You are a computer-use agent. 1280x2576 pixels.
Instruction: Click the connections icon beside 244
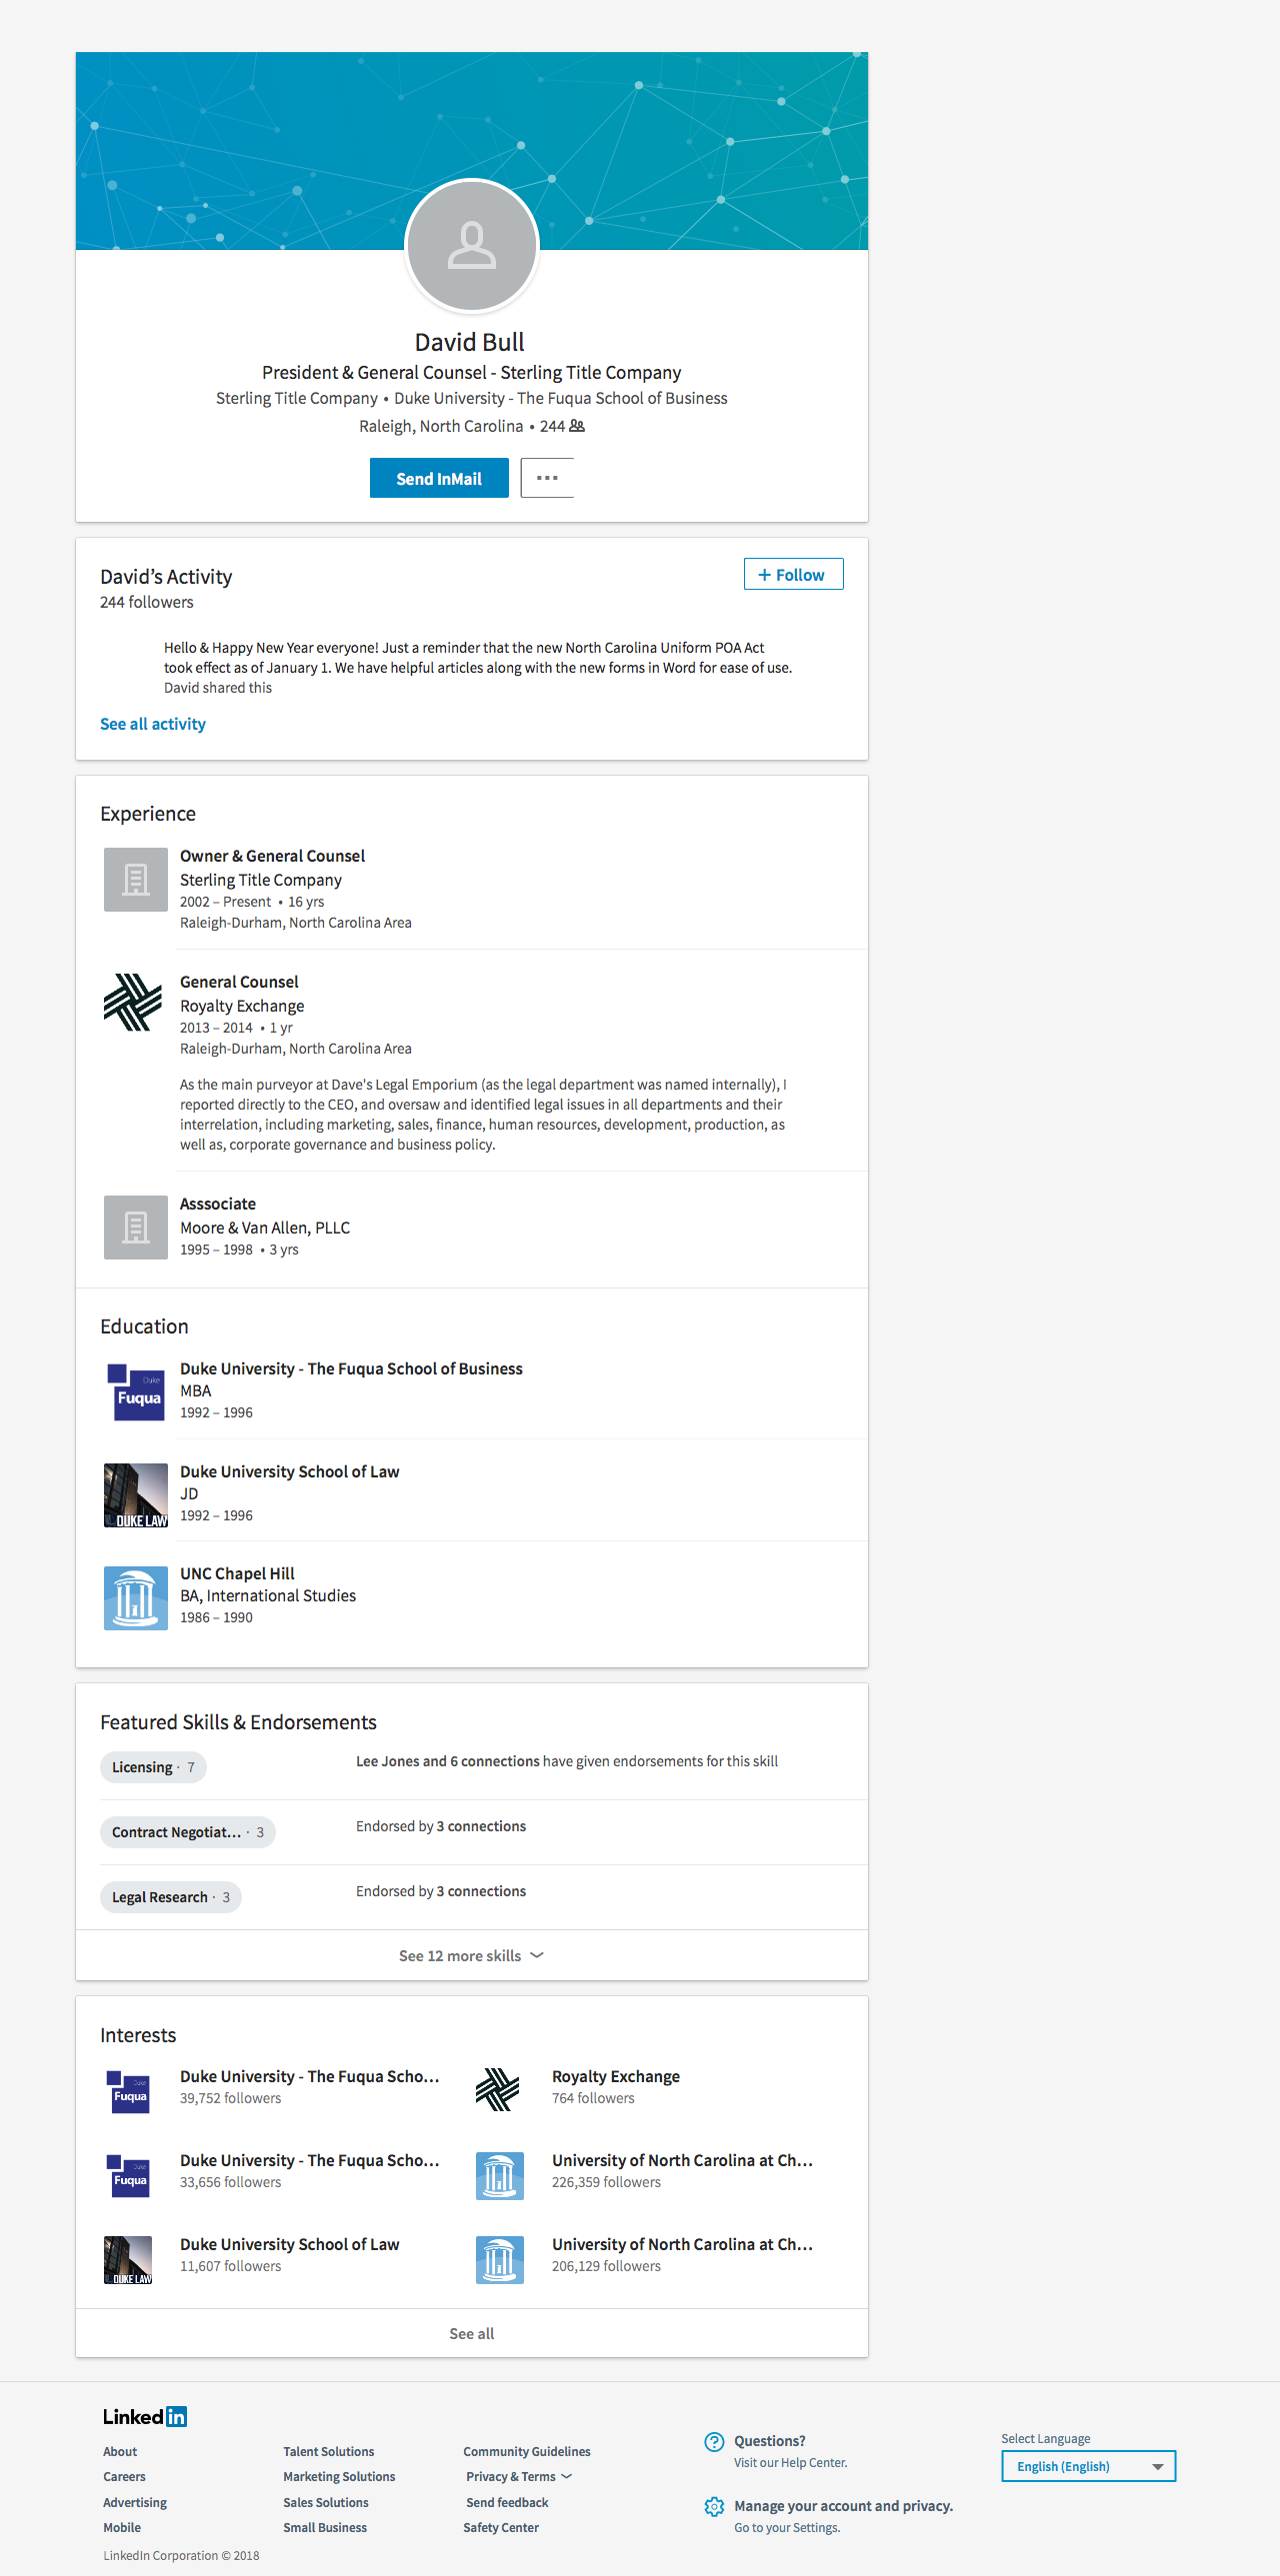[x=577, y=426]
